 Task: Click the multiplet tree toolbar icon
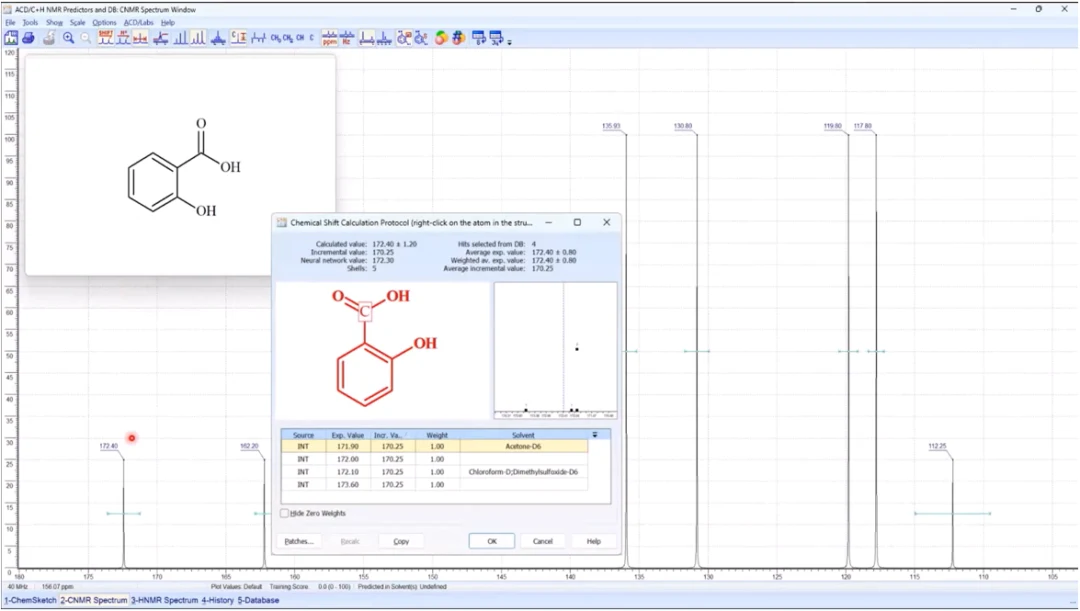[x=258, y=39]
